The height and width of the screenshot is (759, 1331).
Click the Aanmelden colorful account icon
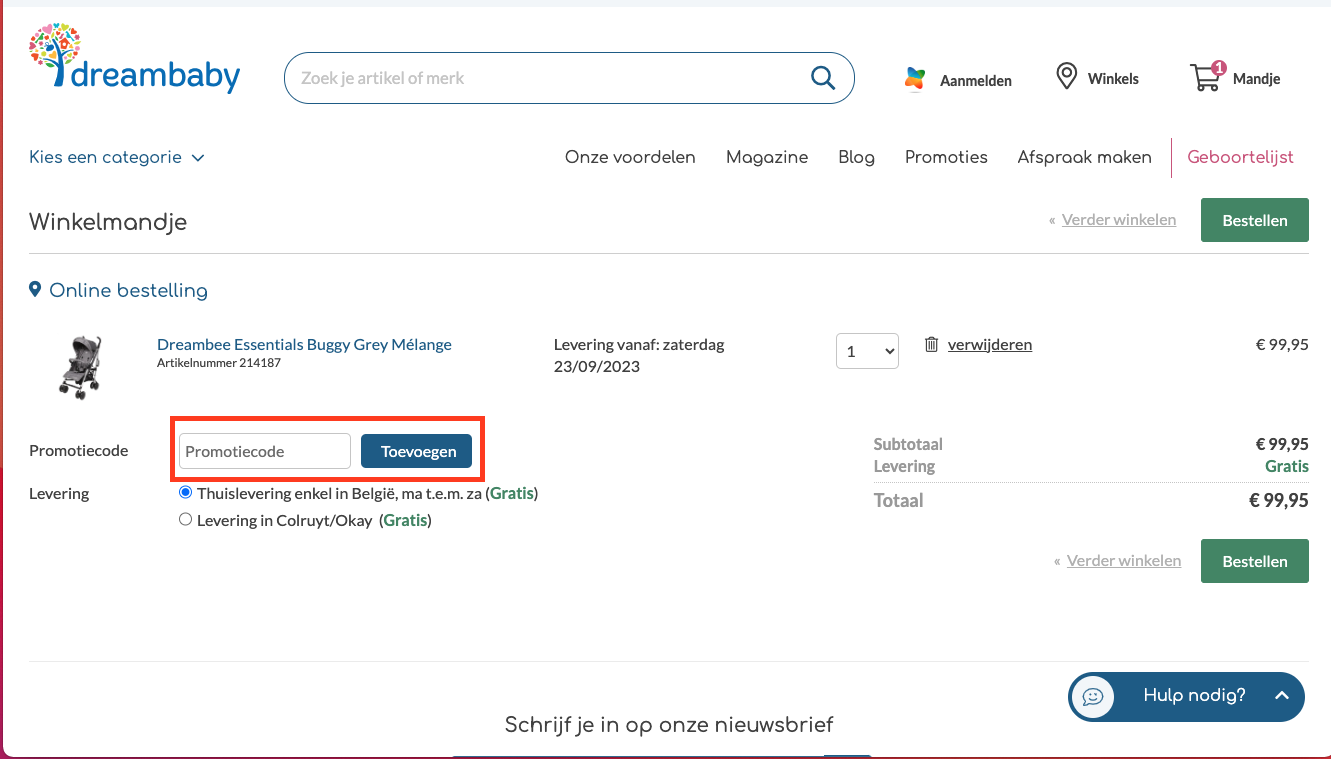(x=915, y=79)
